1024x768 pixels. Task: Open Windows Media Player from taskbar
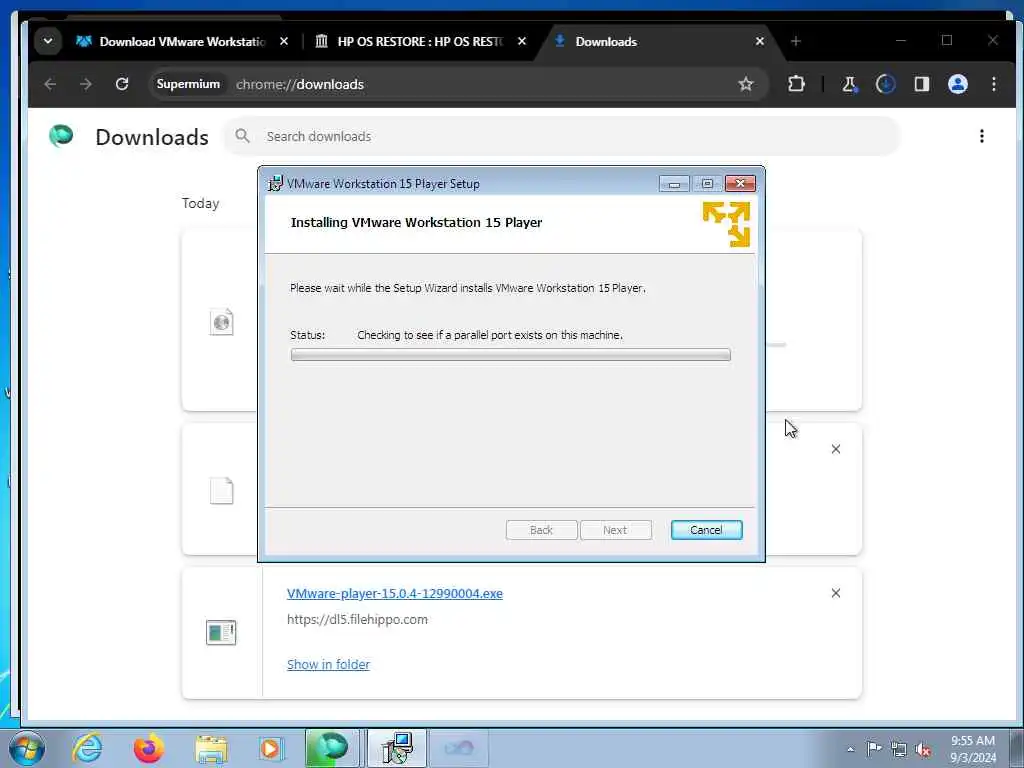270,748
